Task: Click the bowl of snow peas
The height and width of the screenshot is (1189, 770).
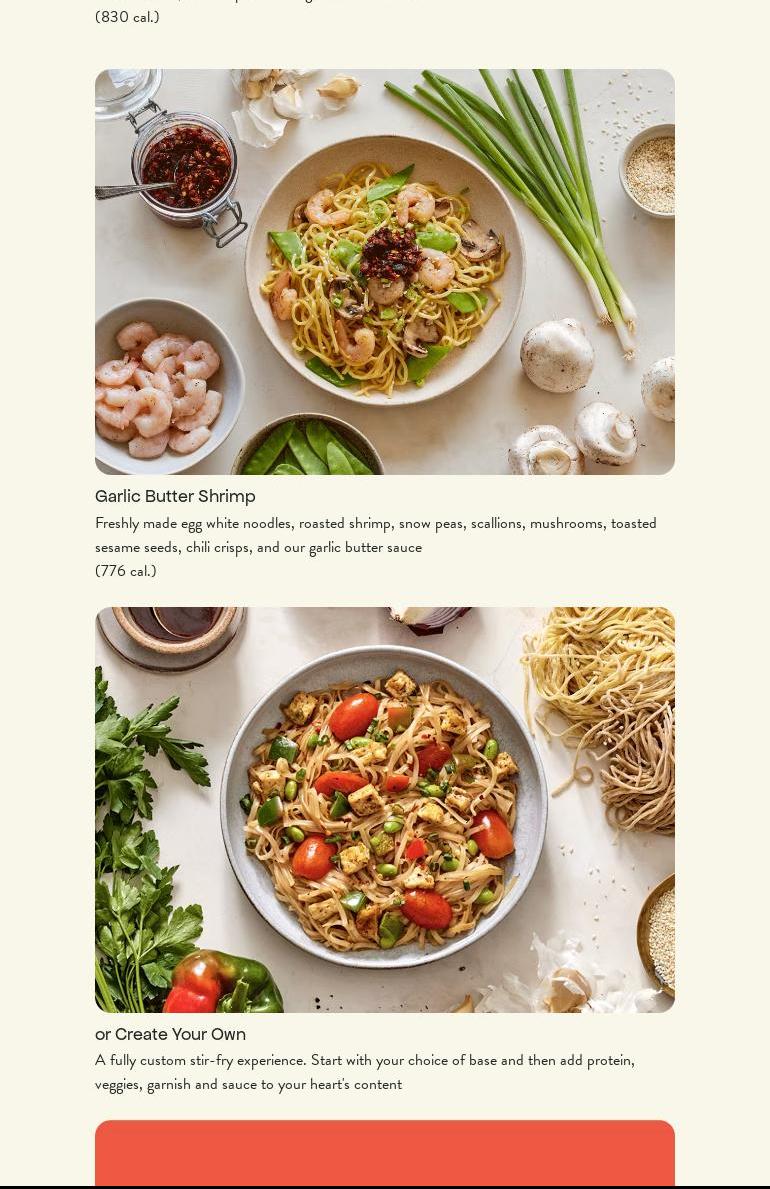Action: pyautogui.click(x=307, y=444)
